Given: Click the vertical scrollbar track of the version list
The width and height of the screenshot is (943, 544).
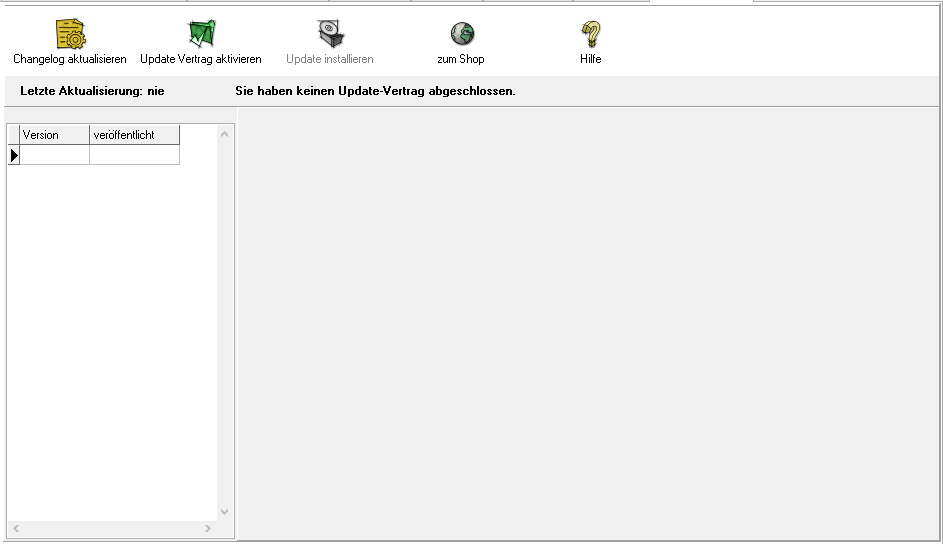Looking at the screenshot, I should tap(224, 320).
